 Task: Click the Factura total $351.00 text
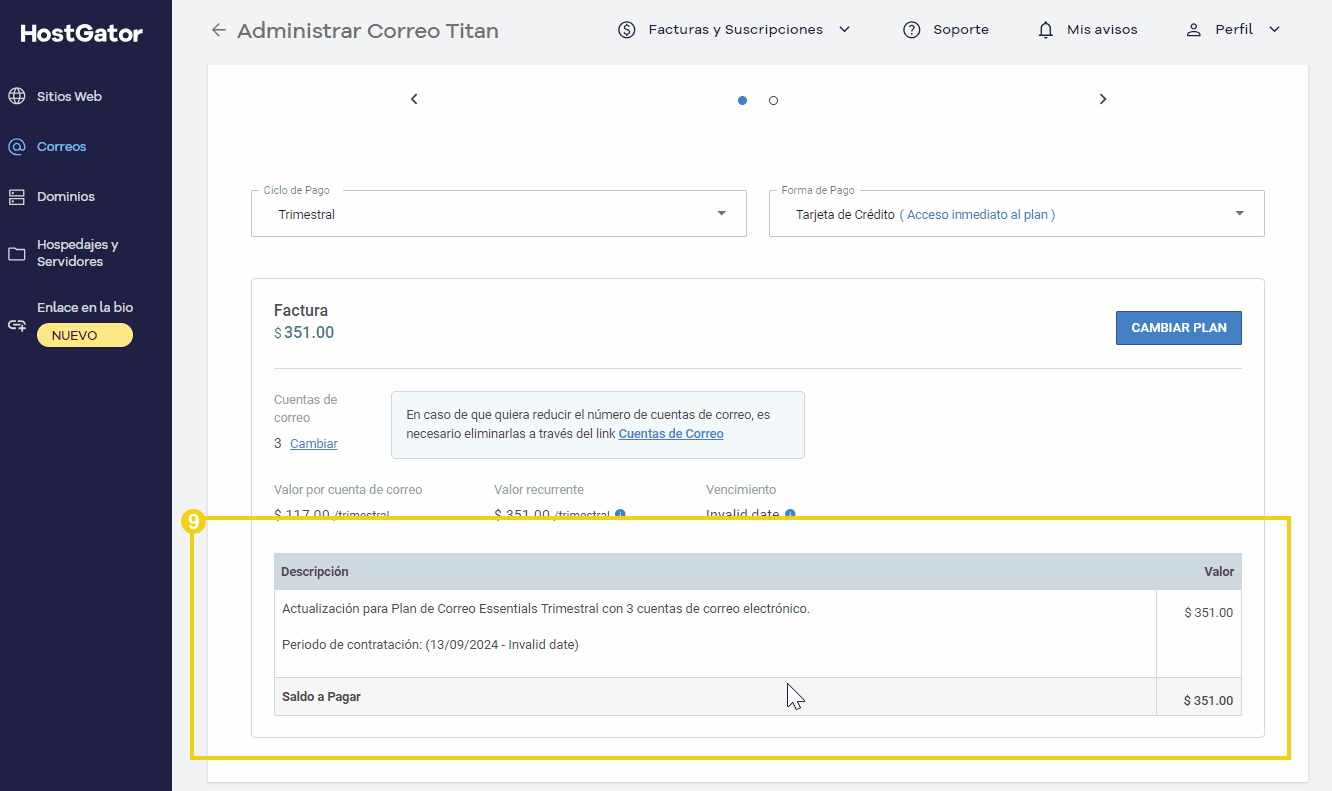click(x=304, y=332)
